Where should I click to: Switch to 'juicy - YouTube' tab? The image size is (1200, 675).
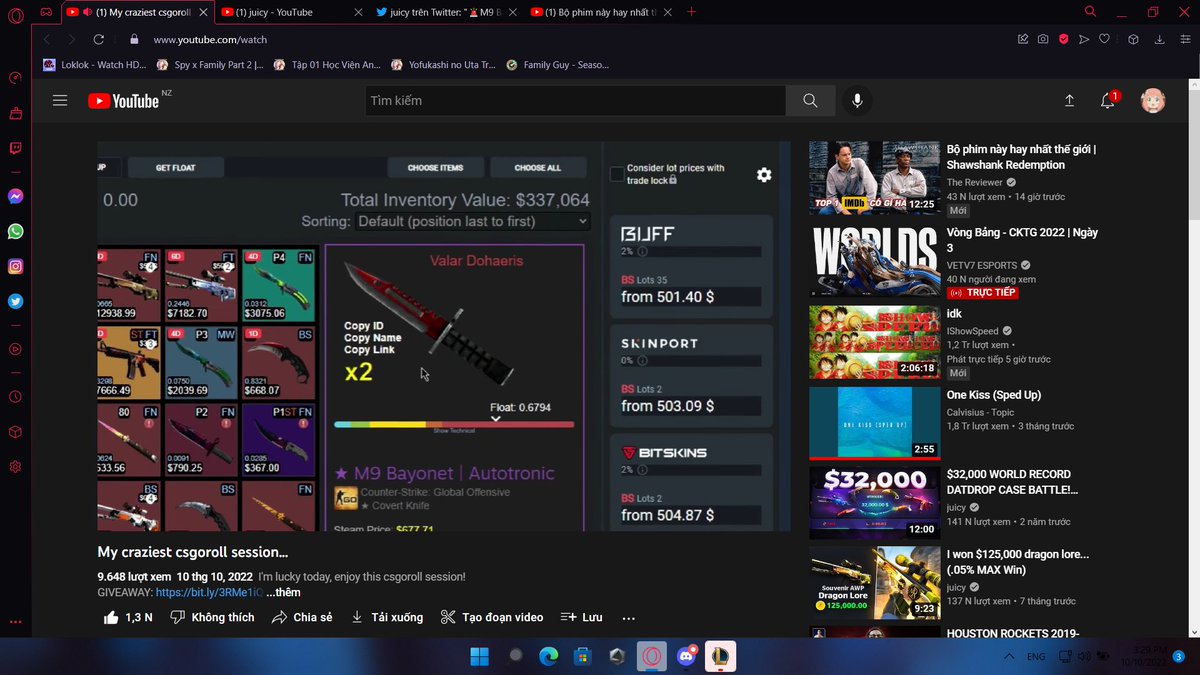click(290, 12)
